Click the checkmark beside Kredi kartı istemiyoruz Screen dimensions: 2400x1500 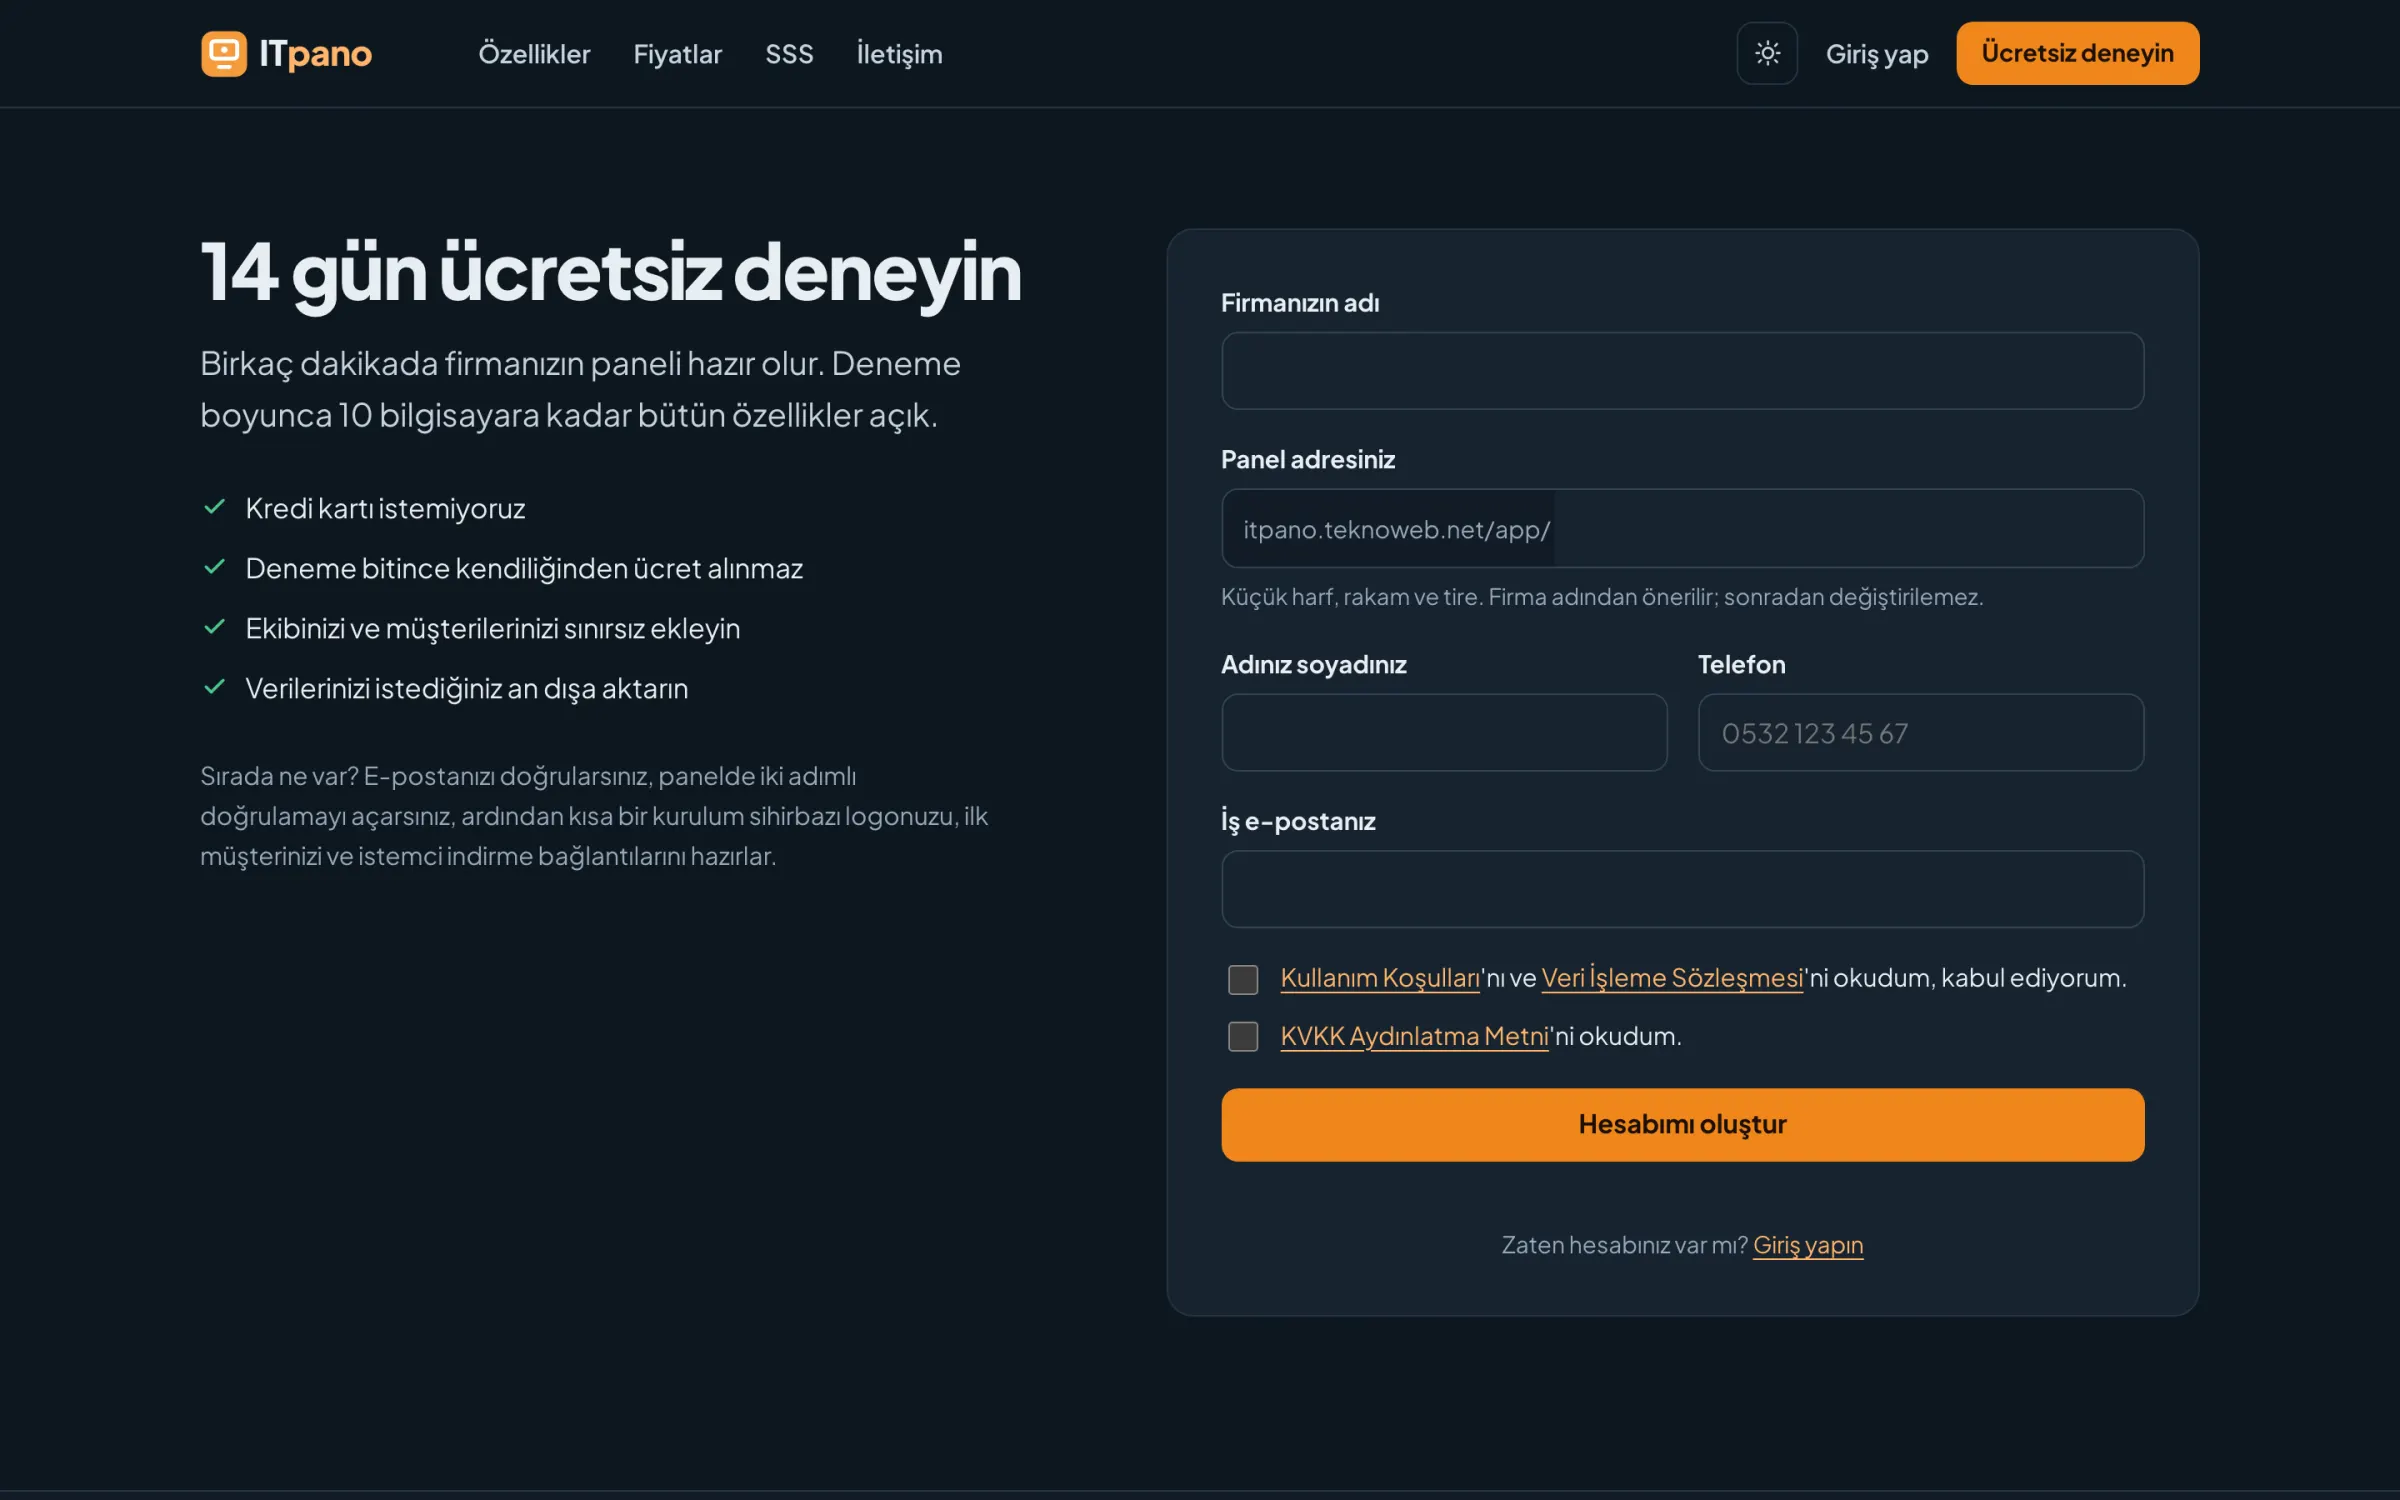tap(214, 507)
